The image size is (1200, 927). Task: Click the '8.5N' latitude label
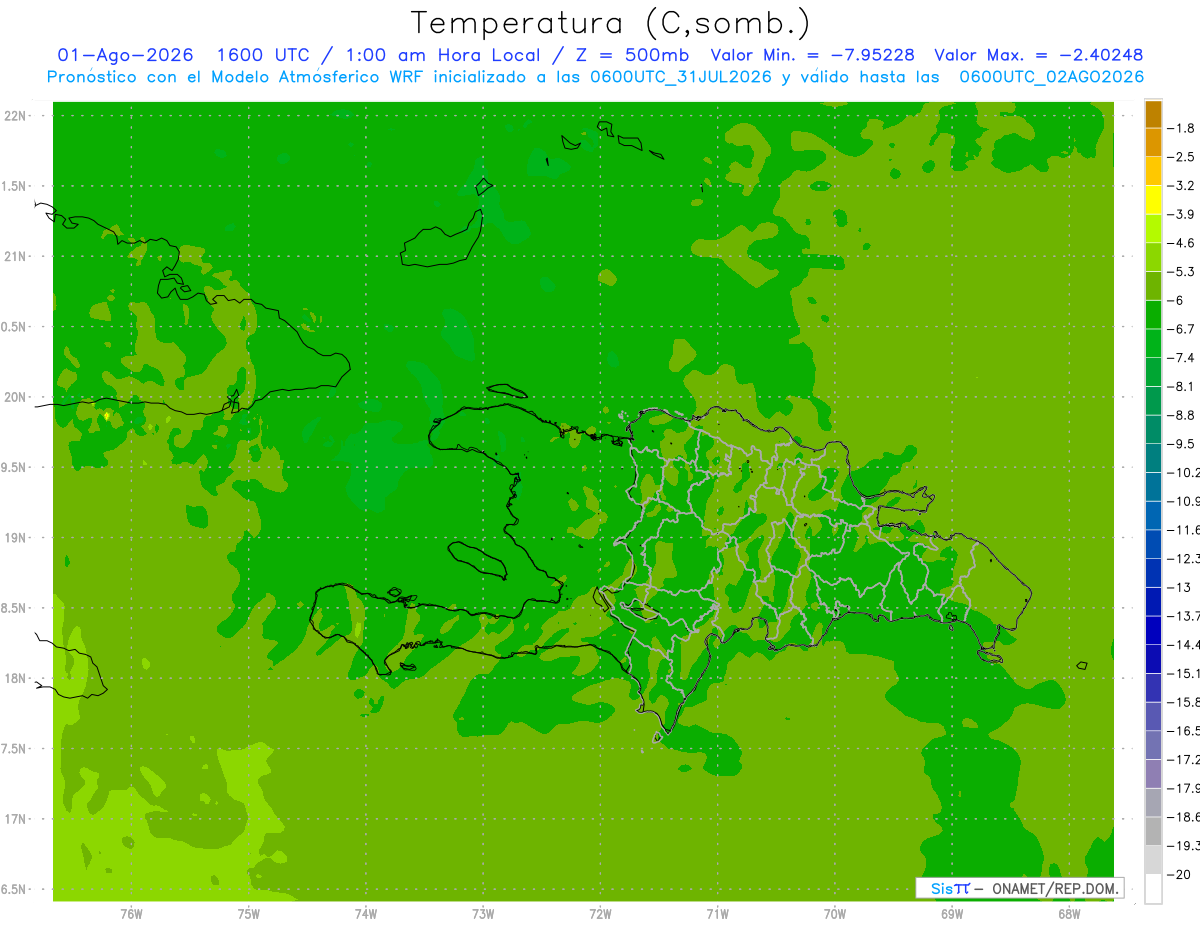click(14, 608)
